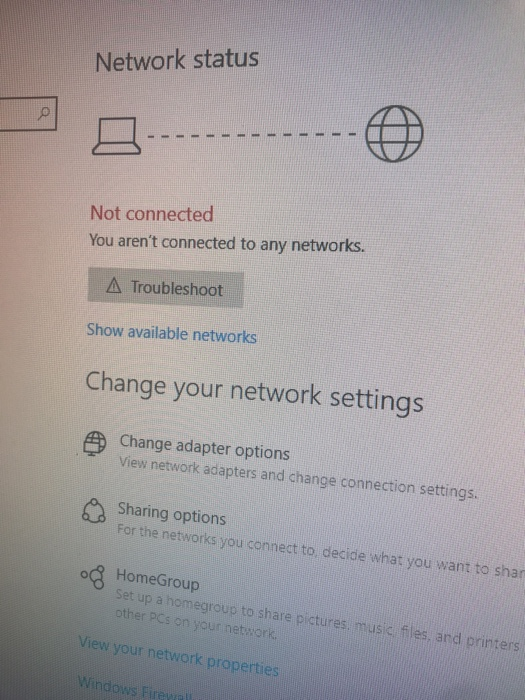Screen dimensions: 525x700
Task: Click View network adapters description text
Action: click(x=298, y=477)
